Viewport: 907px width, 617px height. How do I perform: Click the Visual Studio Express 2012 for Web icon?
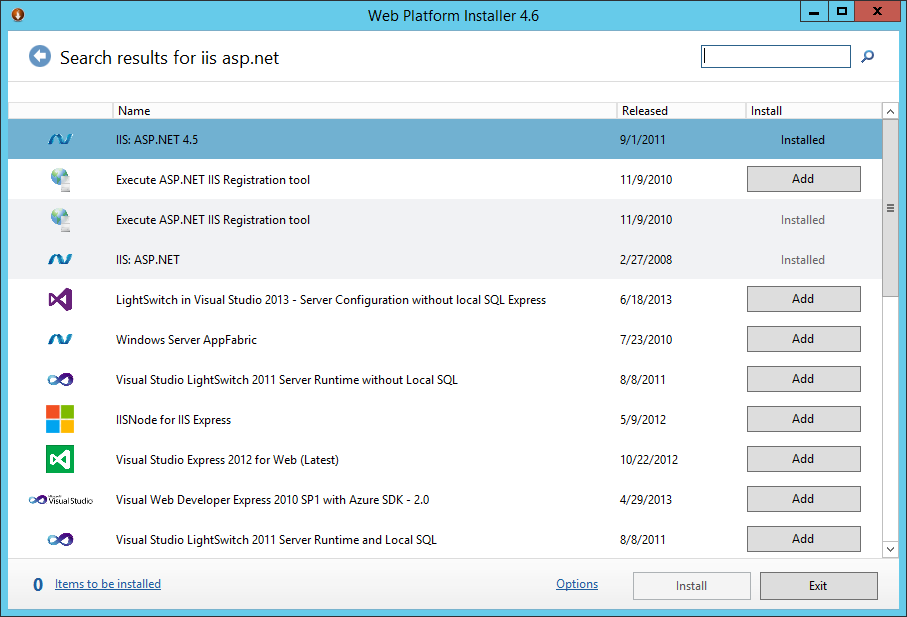point(59,459)
